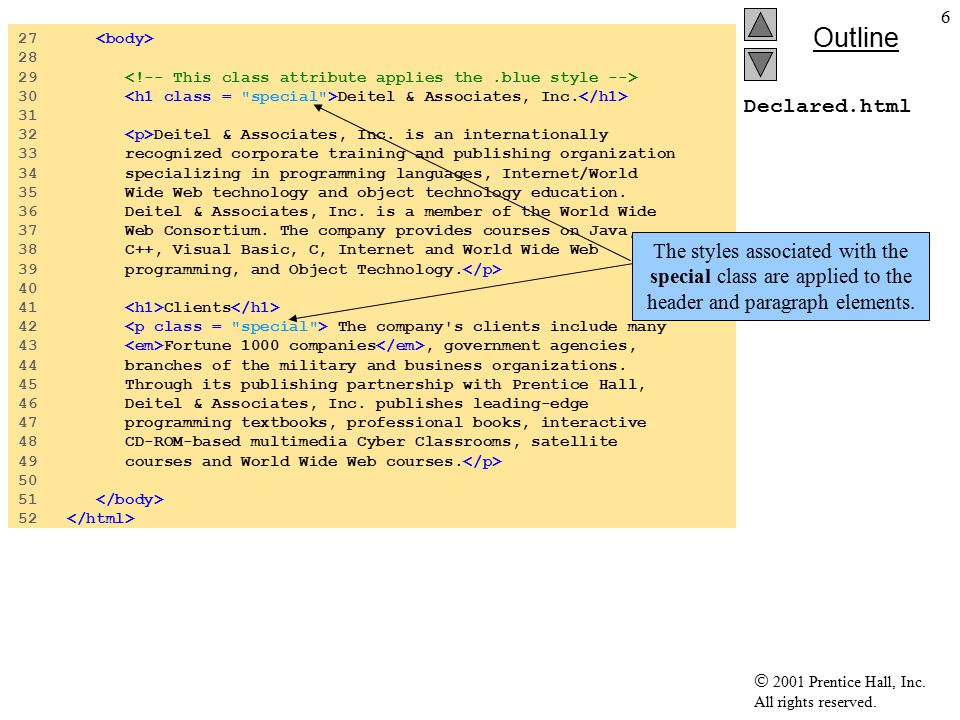Click the blue special class callout note
This screenshot has height=720, width=960.
click(x=781, y=277)
